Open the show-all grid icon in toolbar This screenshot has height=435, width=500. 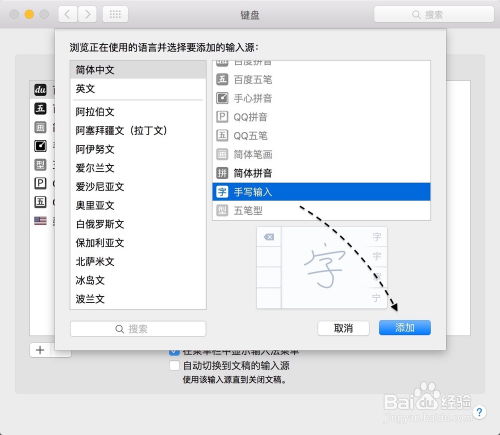[115, 14]
